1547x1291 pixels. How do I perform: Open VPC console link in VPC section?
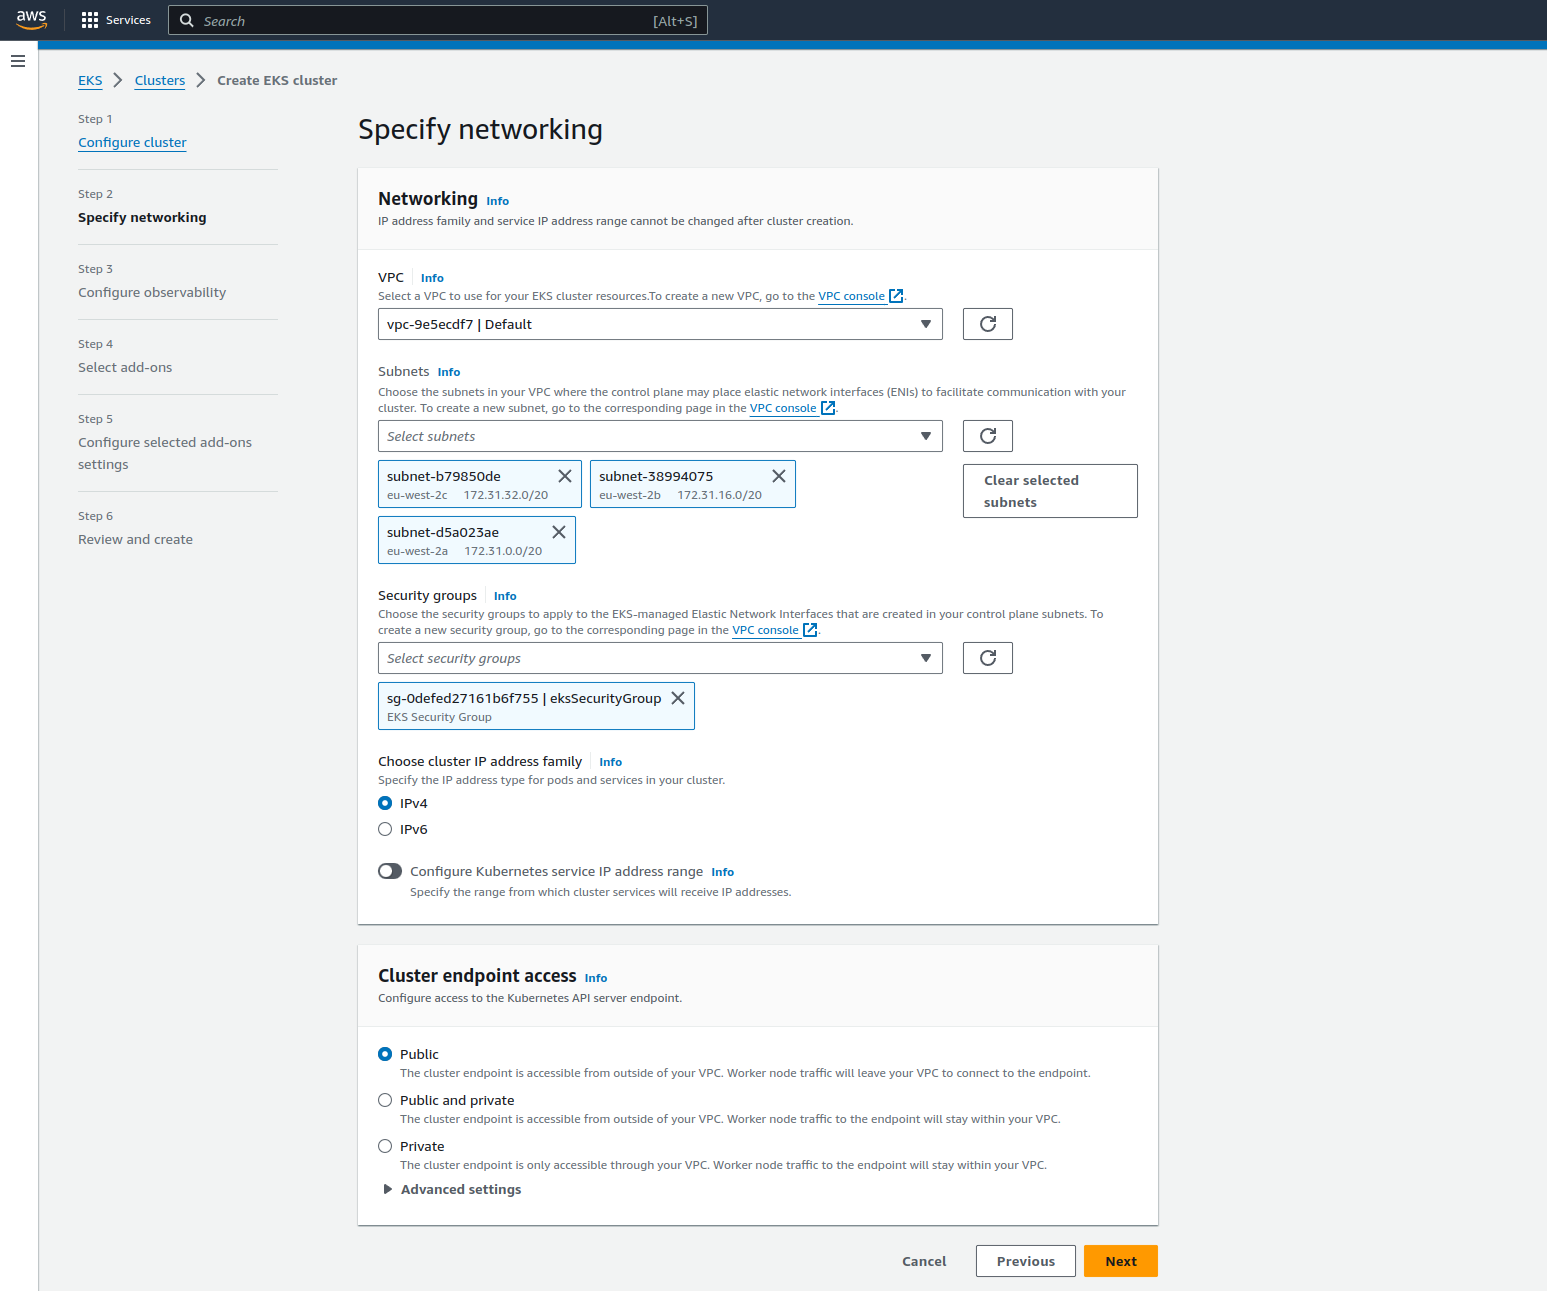pos(851,296)
